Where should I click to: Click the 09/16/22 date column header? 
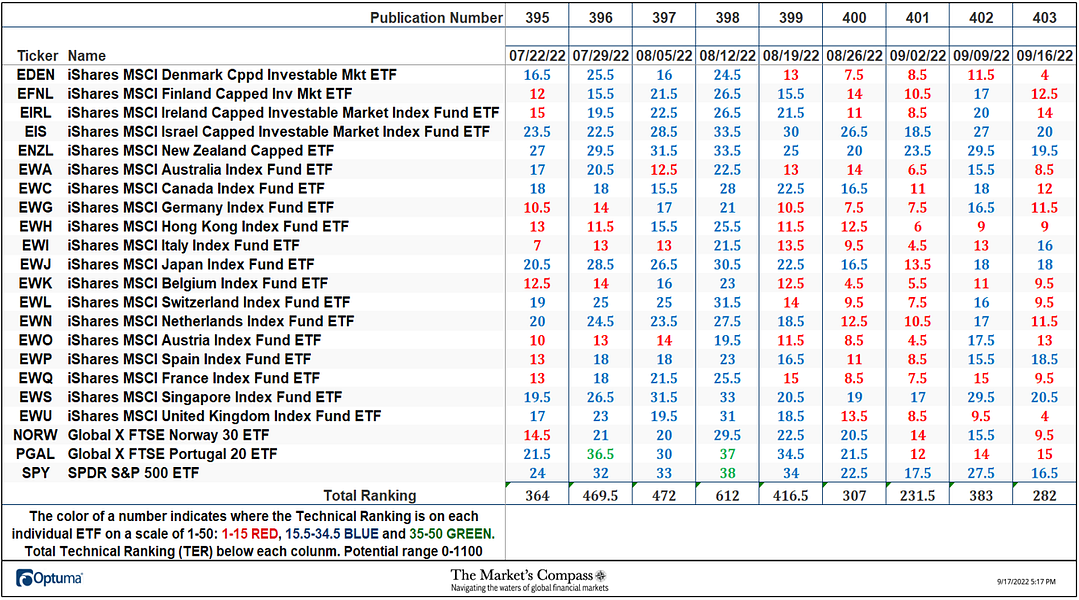click(1045, 56)
